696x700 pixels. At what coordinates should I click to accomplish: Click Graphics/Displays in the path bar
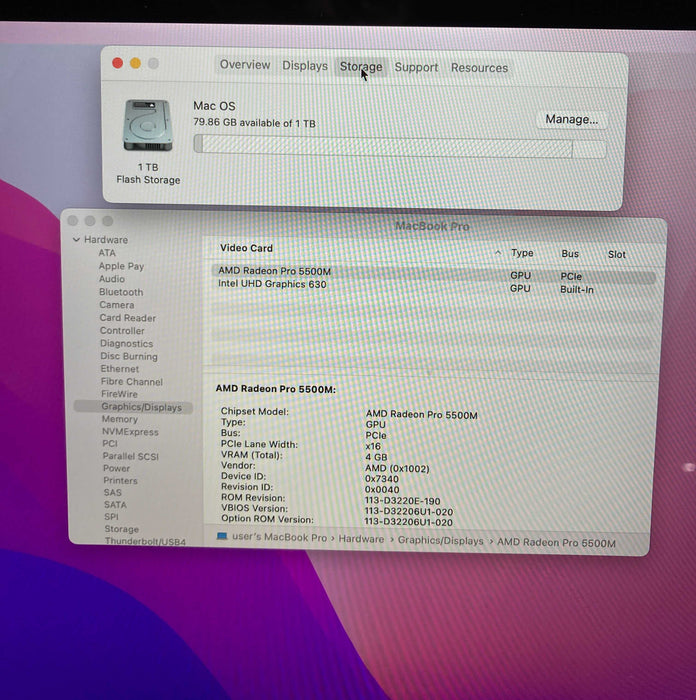coord(440,541)
